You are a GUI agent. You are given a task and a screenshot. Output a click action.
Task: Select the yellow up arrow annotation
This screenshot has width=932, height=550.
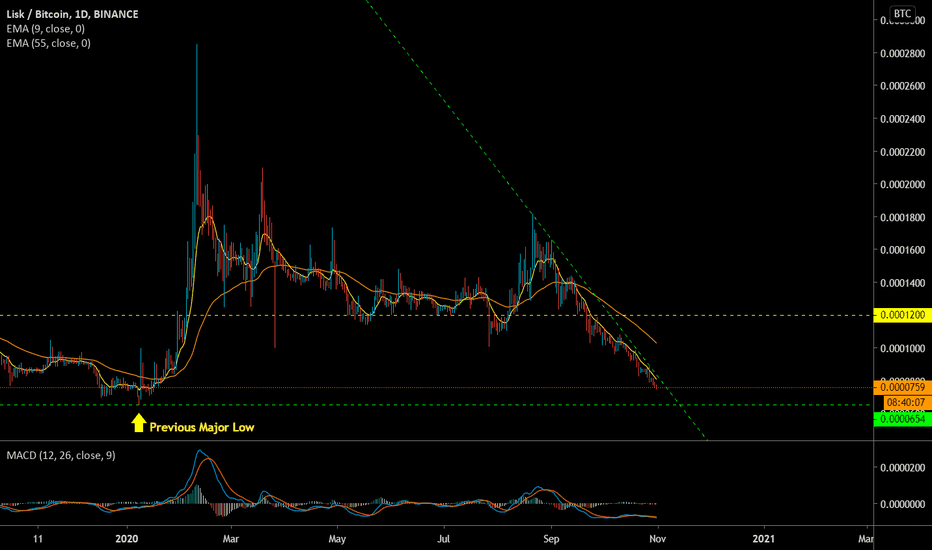point(138,423)
